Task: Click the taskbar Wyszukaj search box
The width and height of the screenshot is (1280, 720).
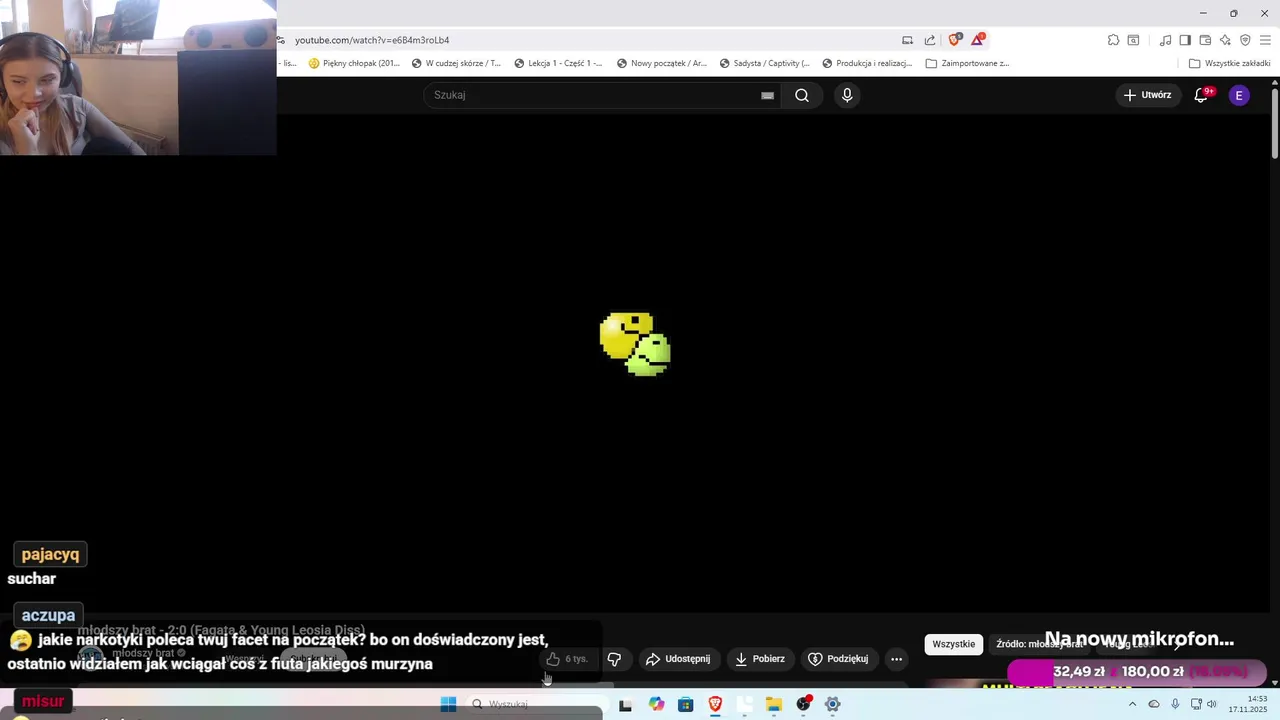Action: (x=535, y=704)
